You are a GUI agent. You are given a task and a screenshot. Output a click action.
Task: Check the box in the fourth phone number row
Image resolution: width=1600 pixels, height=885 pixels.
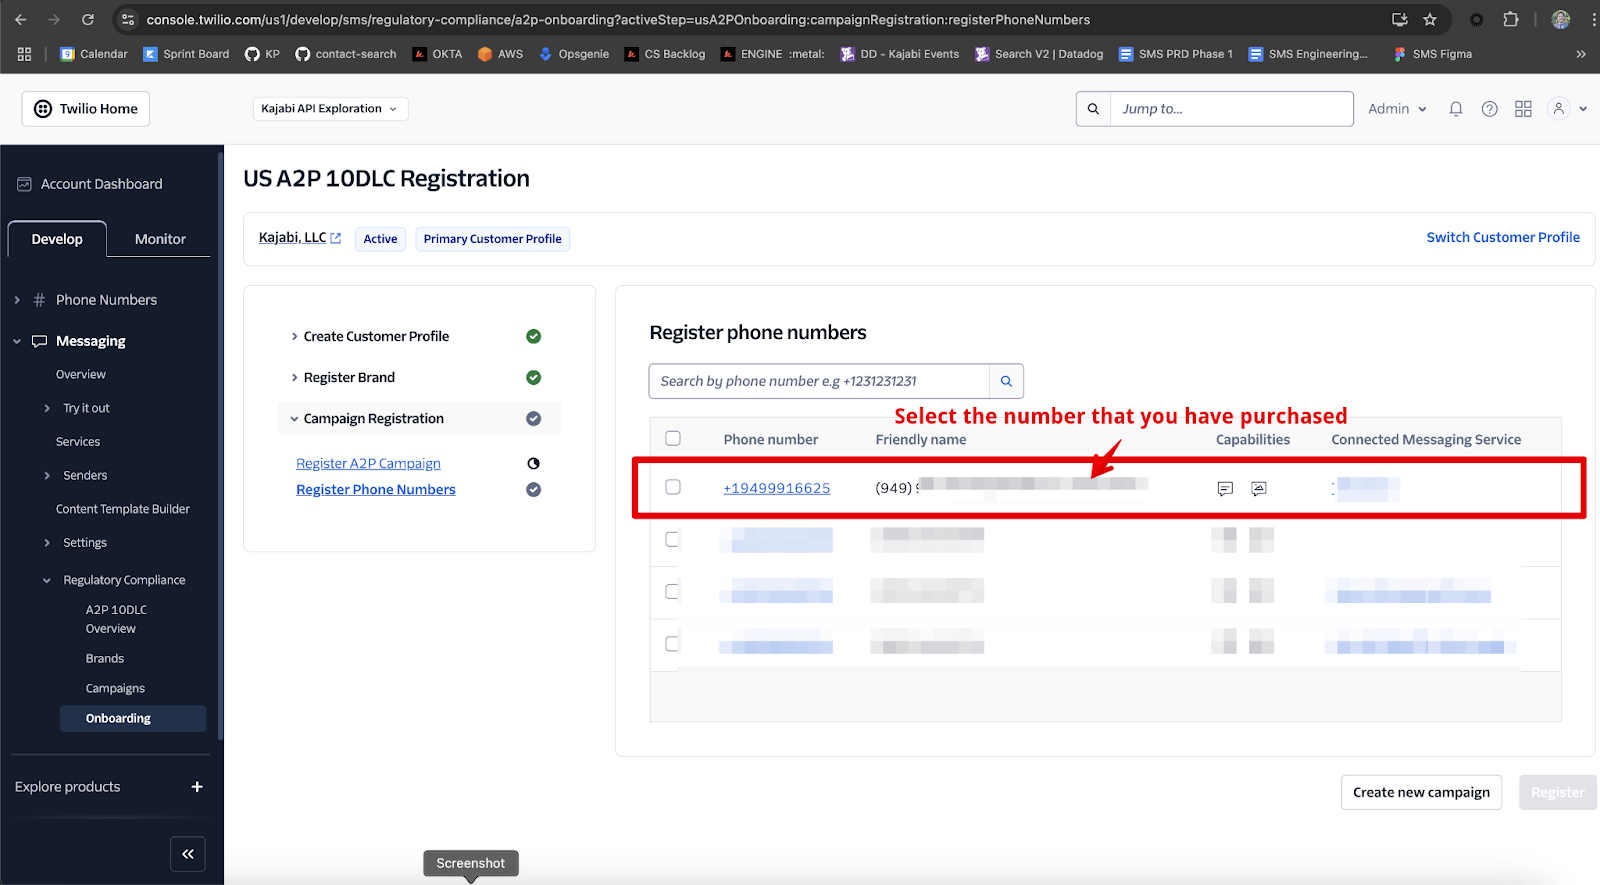click(673, 643)
